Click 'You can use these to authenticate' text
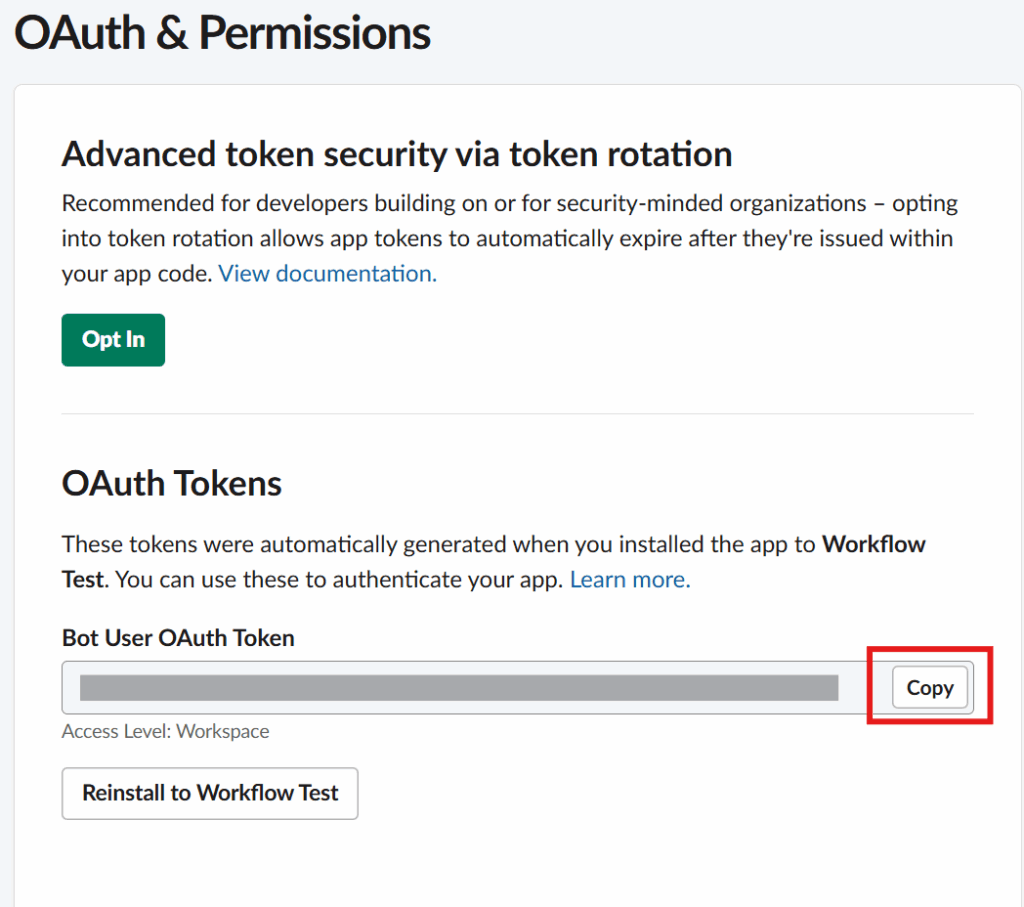Viewport: 1024px width, 907px height. (x=340, y=579)
